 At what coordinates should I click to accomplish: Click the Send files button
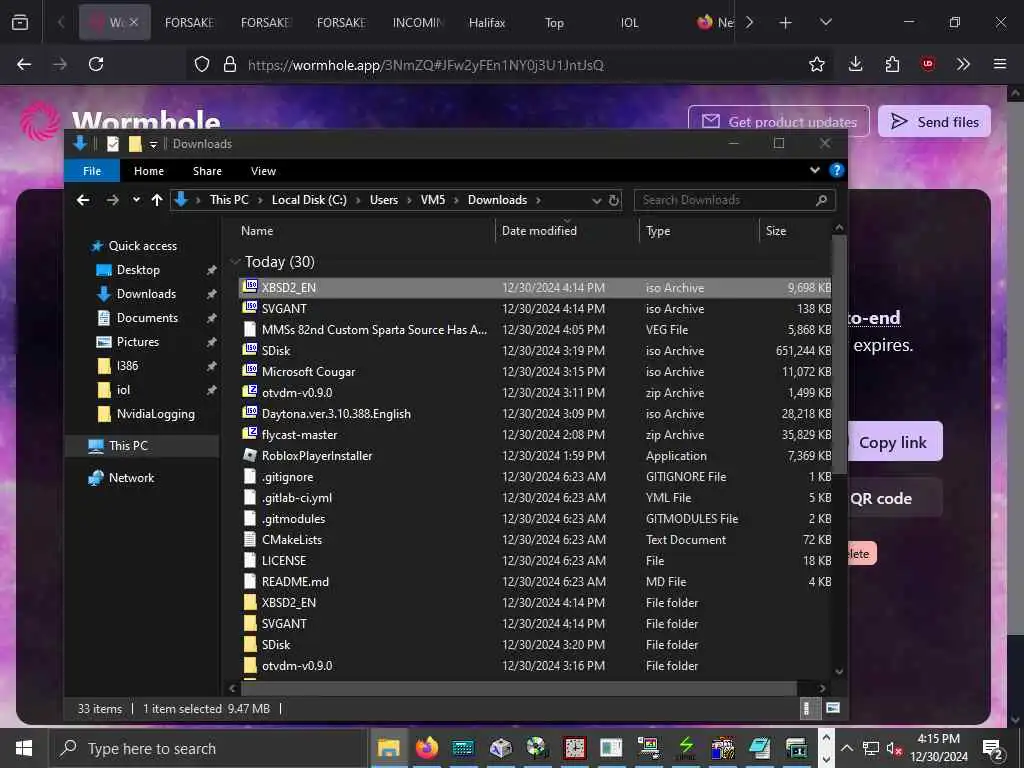[x=934, y=121]
